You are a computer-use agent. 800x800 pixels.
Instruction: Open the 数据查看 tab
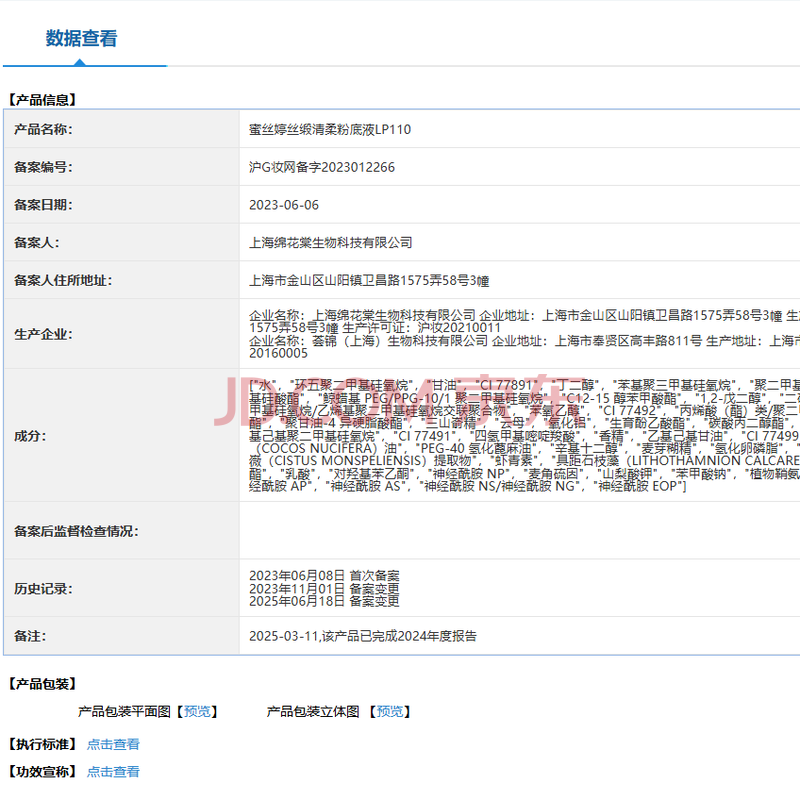pos(81,39)
